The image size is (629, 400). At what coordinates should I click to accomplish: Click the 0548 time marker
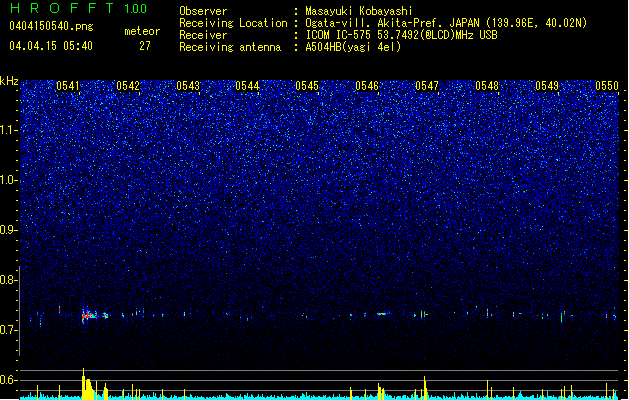coord(487,86)
